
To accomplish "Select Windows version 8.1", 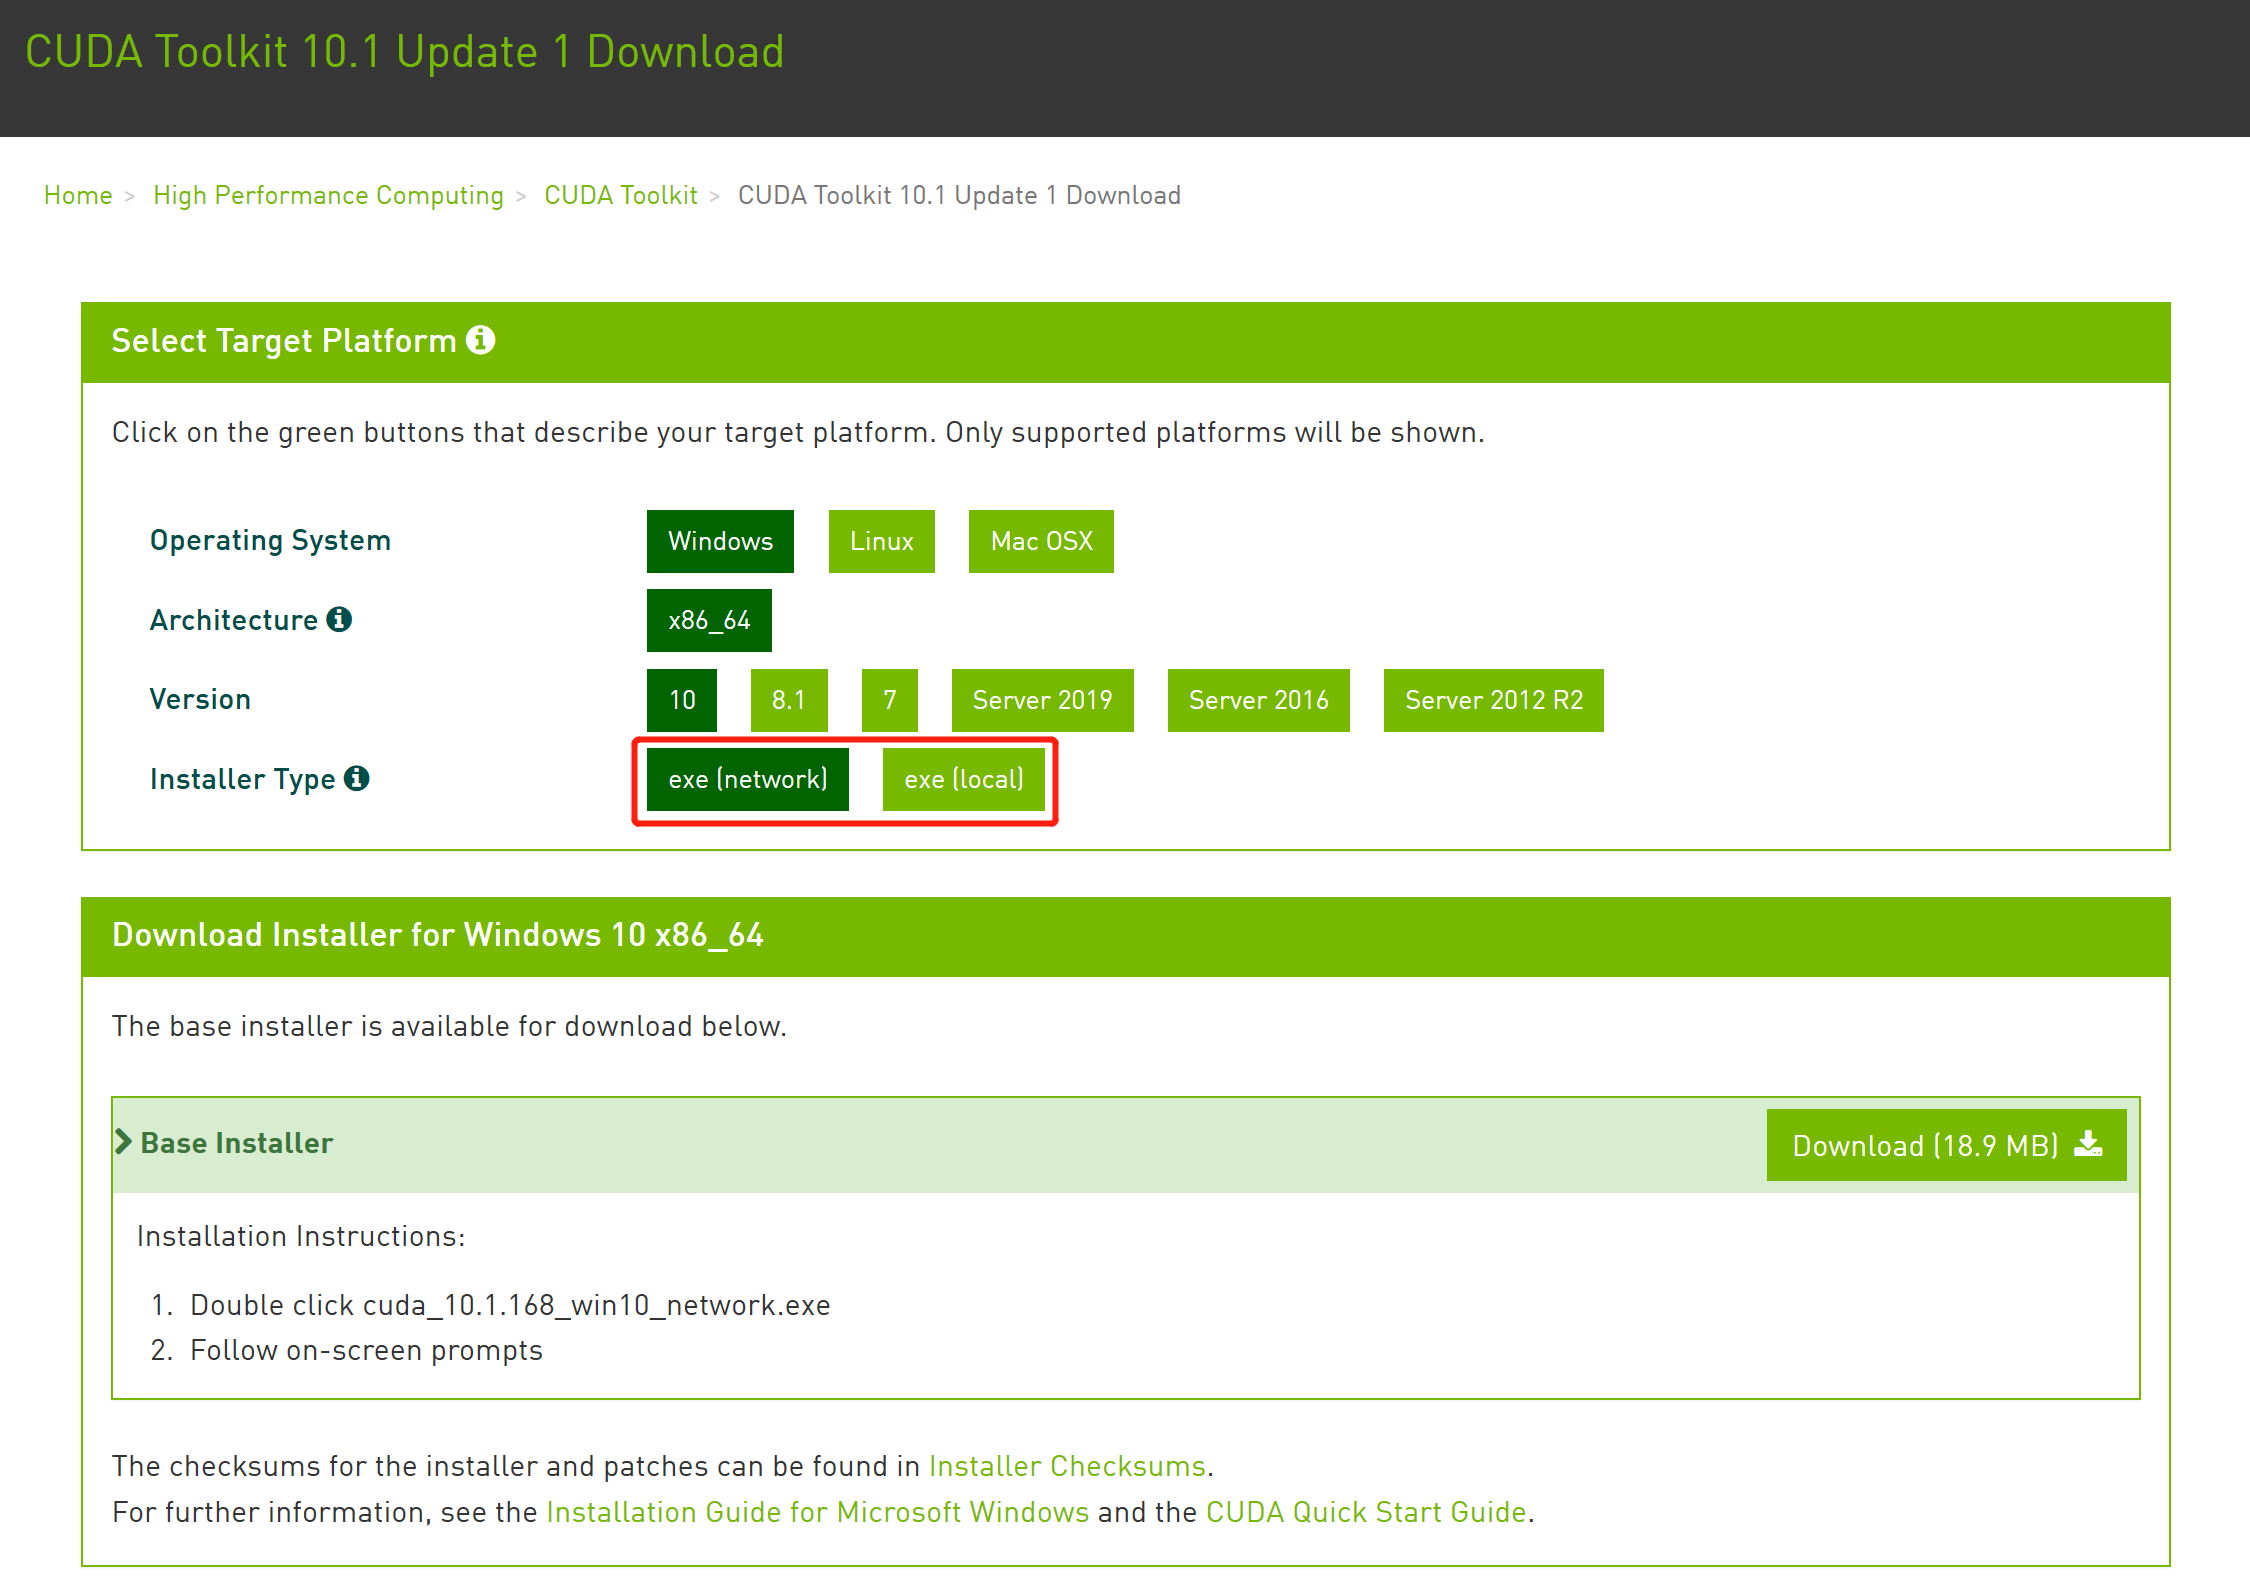I will click(788, 700).
